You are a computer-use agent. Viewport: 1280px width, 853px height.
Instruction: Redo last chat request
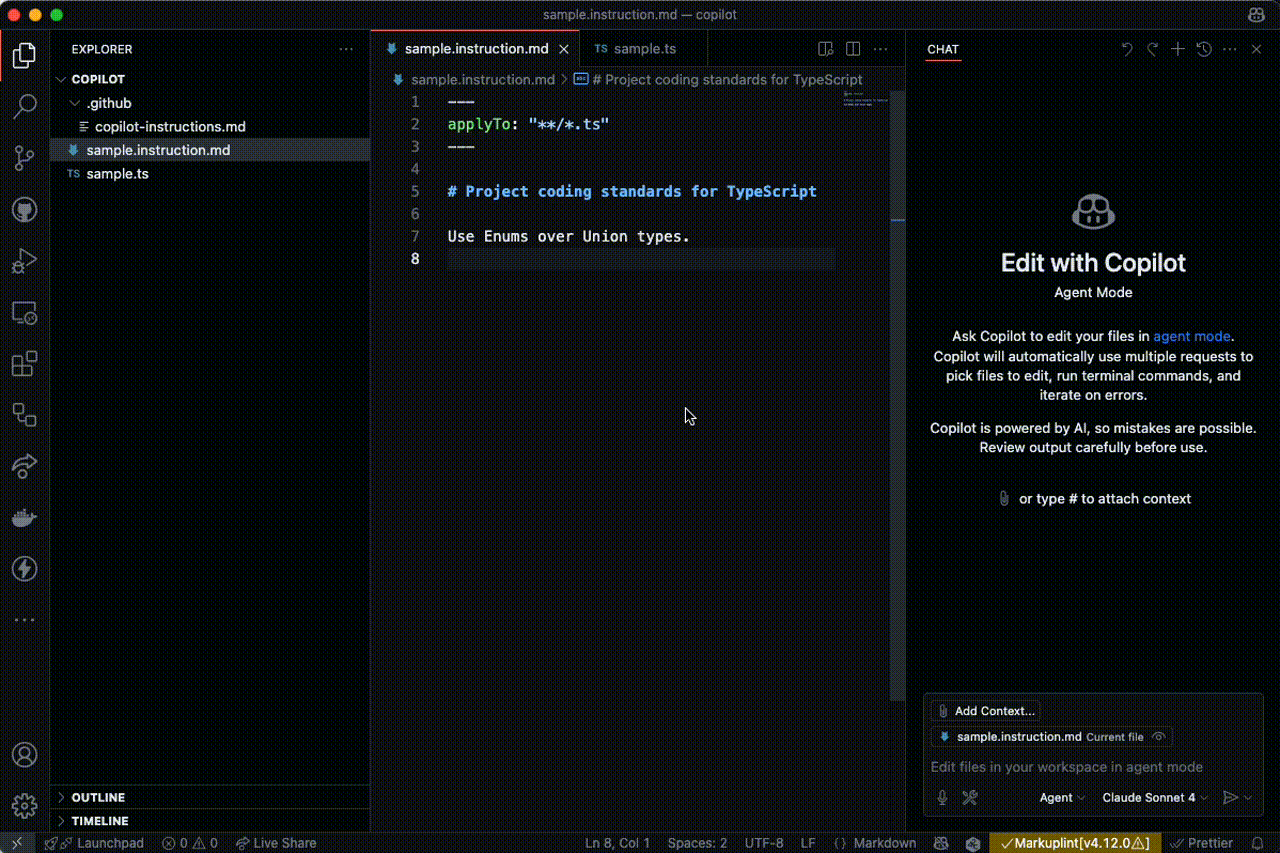click(x=1152, y=49)
